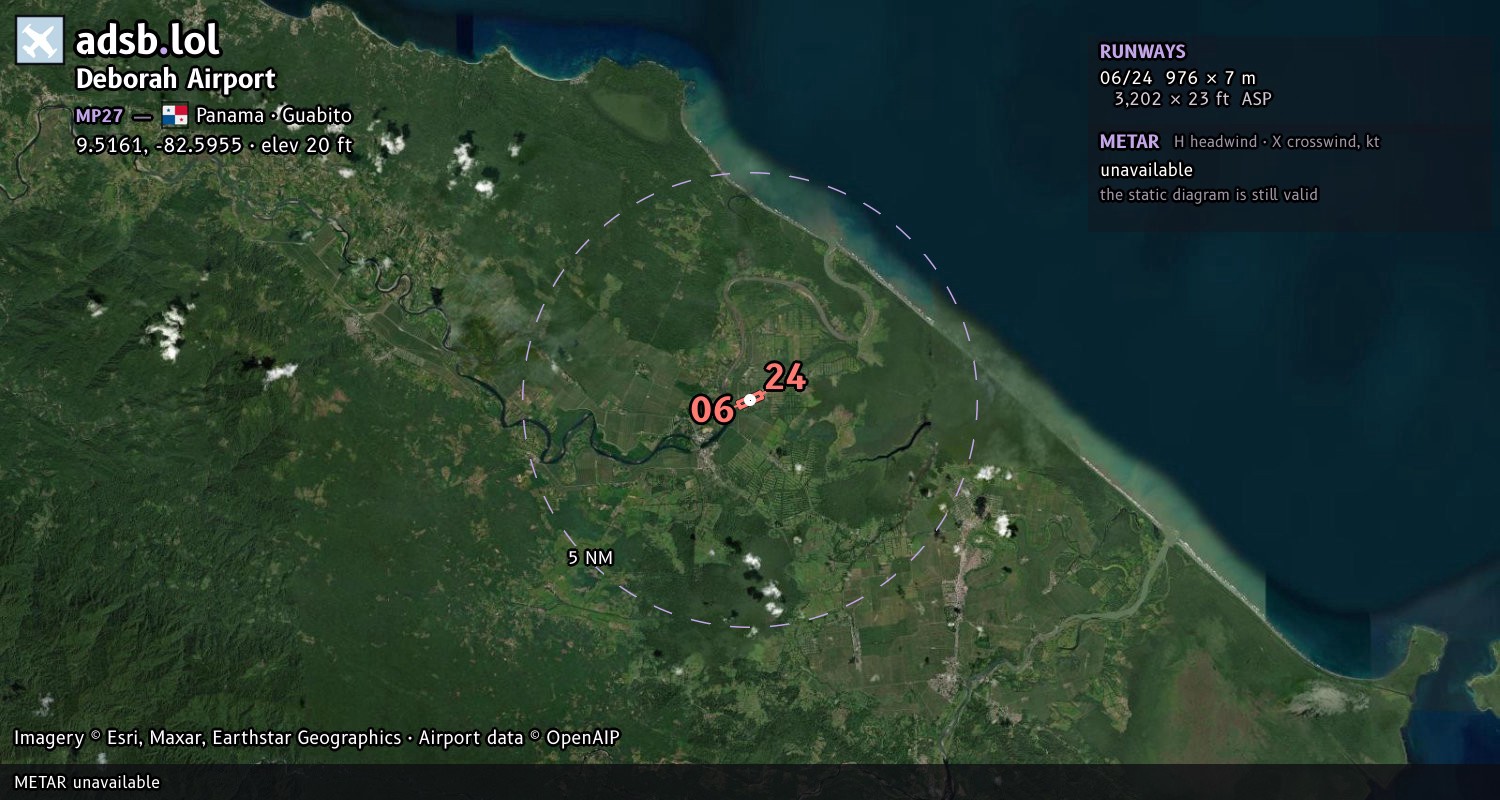
Task: Click the "METAR unavailable" status bar text
Action: (x=87, y=782)
